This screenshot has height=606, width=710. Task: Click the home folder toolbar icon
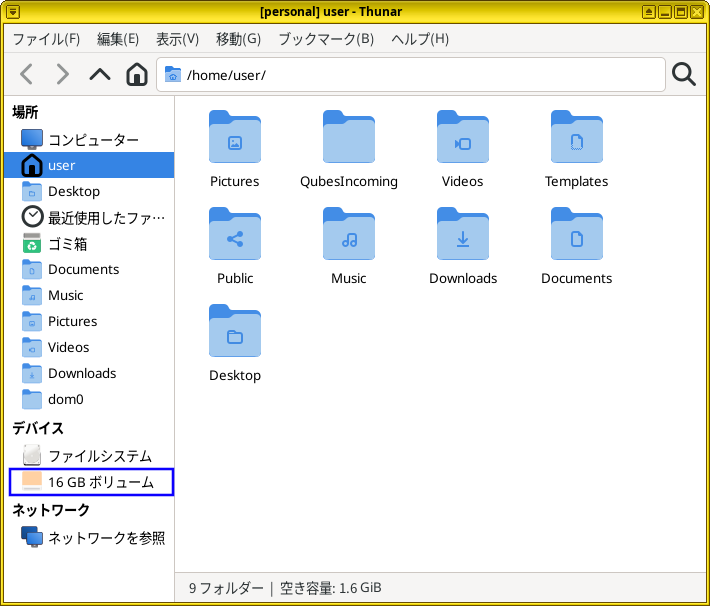(x=137, y=74)
